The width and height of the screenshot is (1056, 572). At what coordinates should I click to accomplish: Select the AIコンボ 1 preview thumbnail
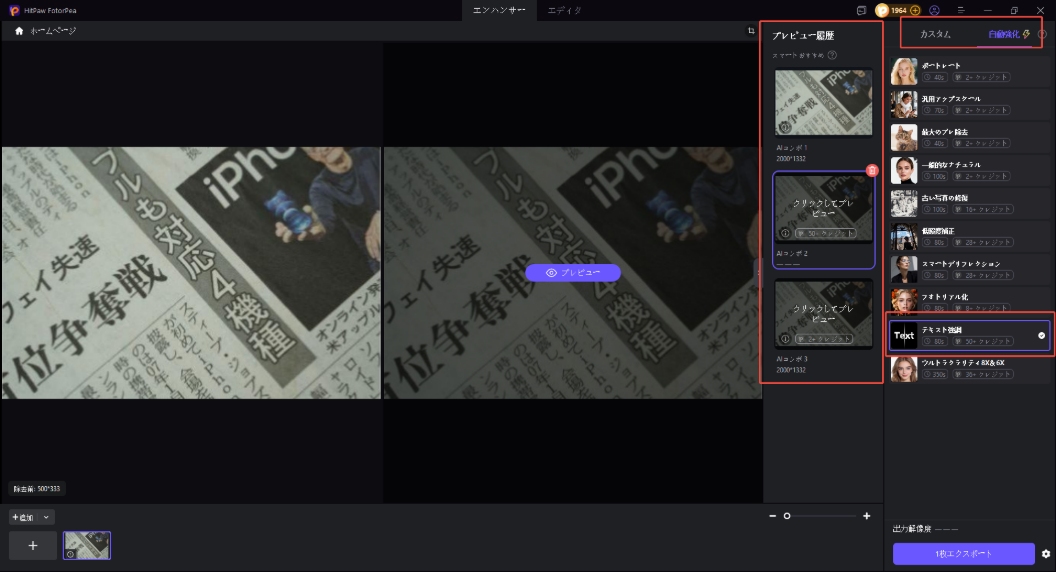pyautogui.click(x=823, y=102)
